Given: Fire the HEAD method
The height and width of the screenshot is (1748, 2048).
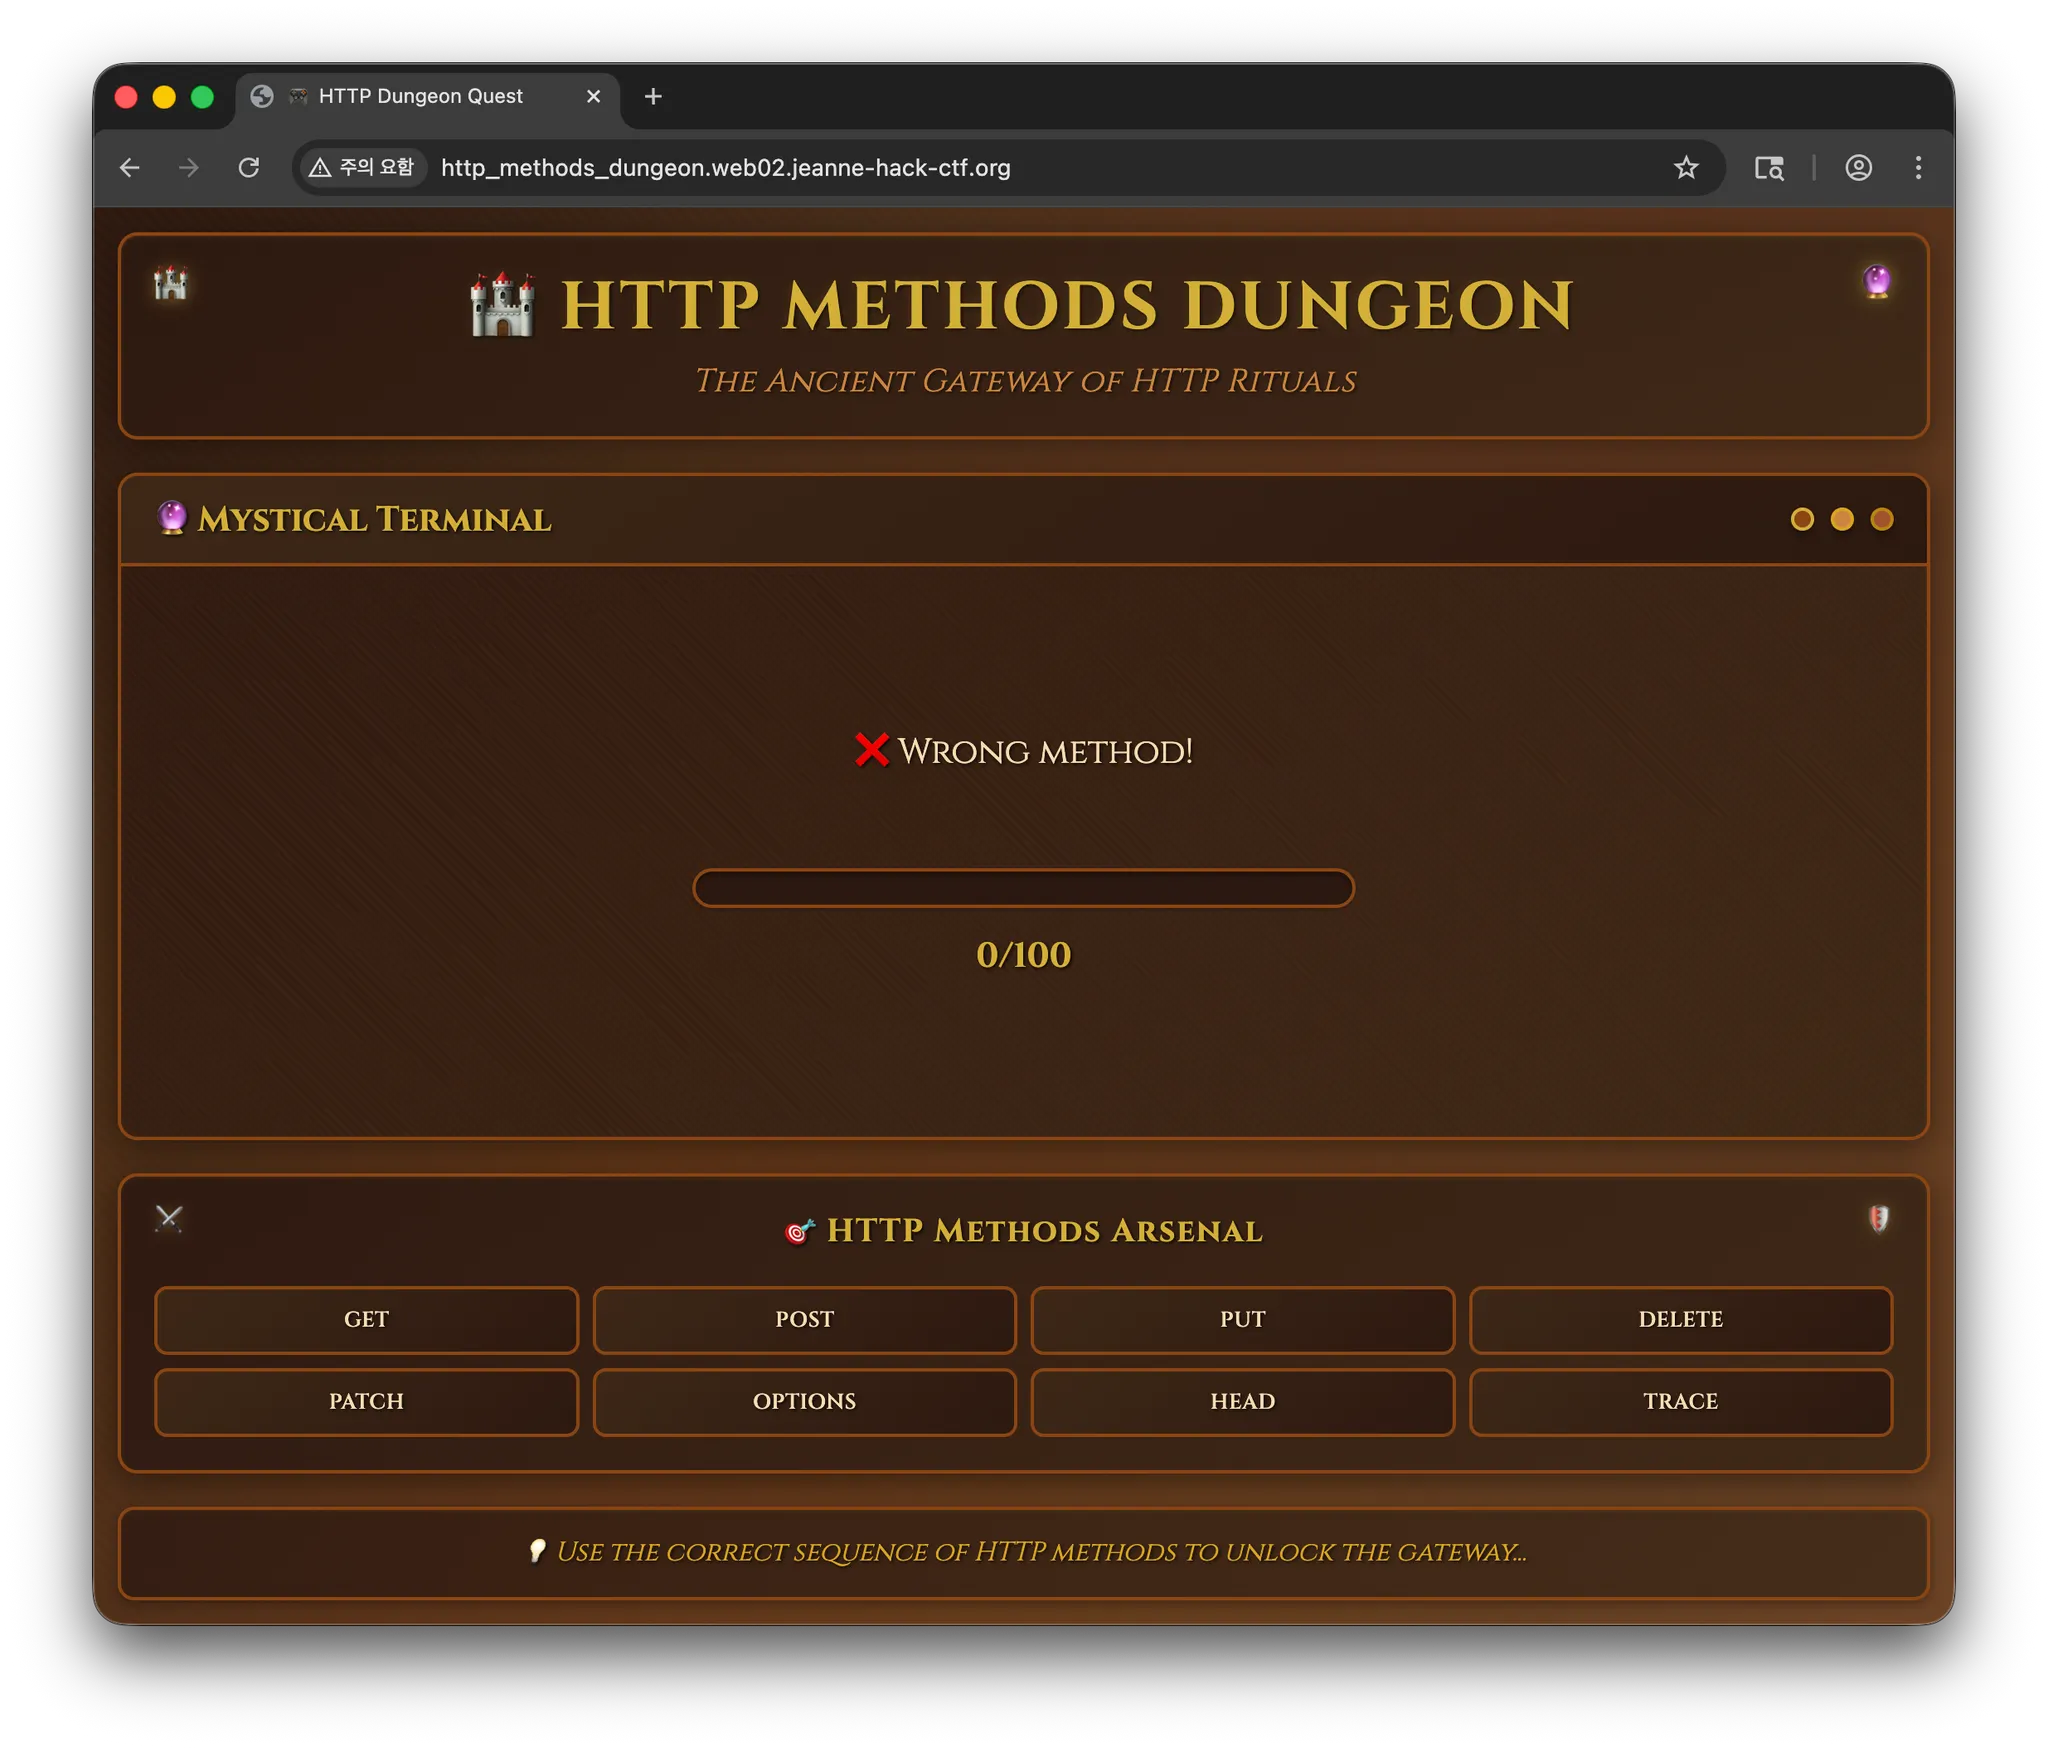Looking at the screenshot, I should pyautogui.click(x=1242, y=1401).
